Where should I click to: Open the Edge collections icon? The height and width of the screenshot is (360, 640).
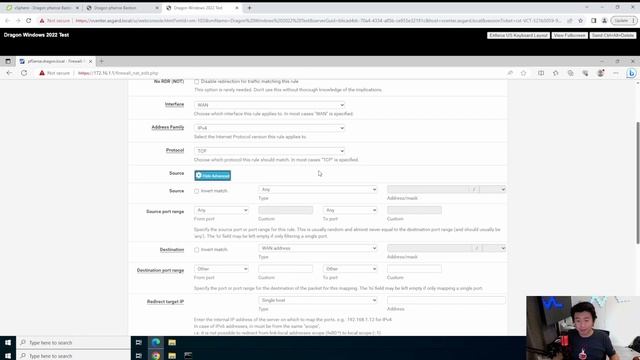pos(570,73)
